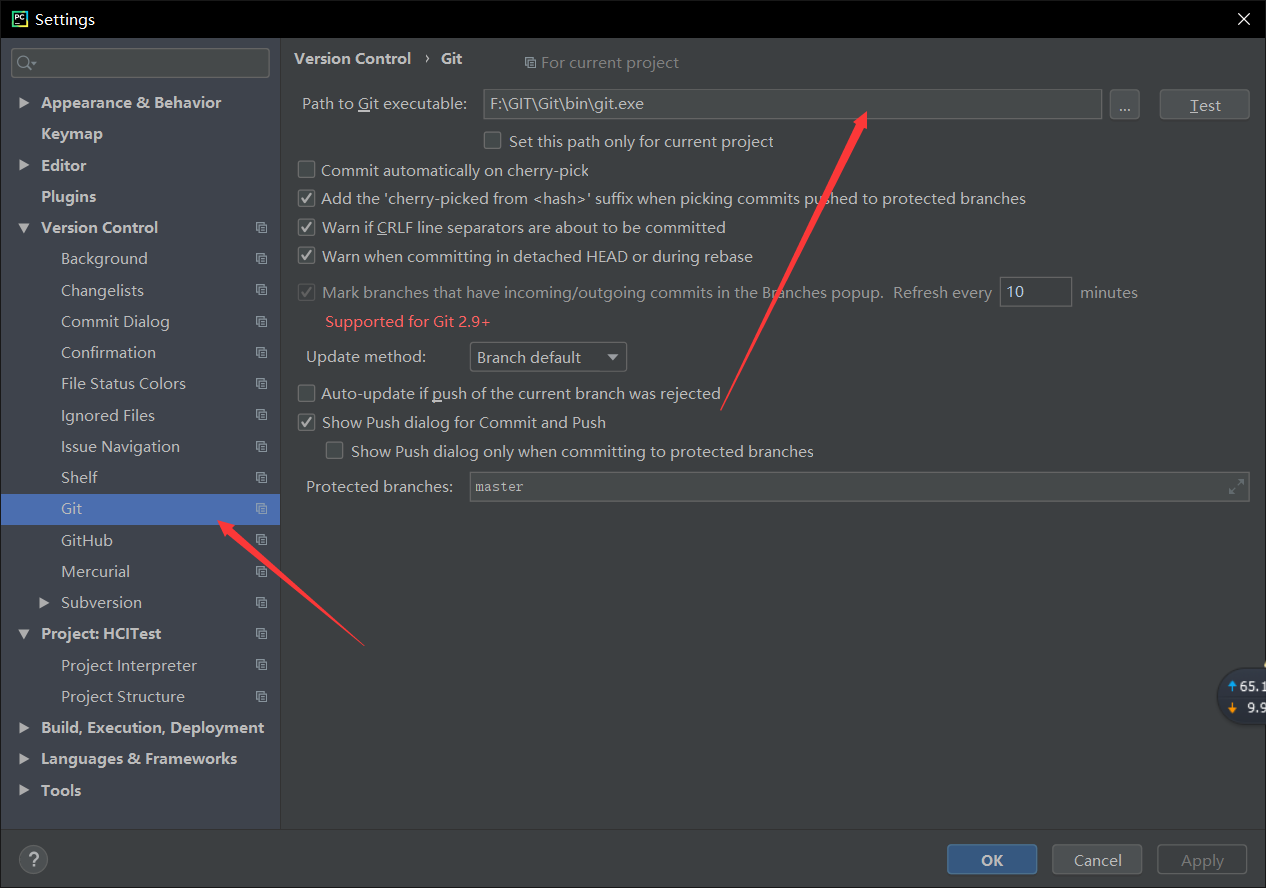Toggle Mark branches with incoming/outgoing commits
The image size is (1266, 888).
pyautogui.click(x=306, y=293)
